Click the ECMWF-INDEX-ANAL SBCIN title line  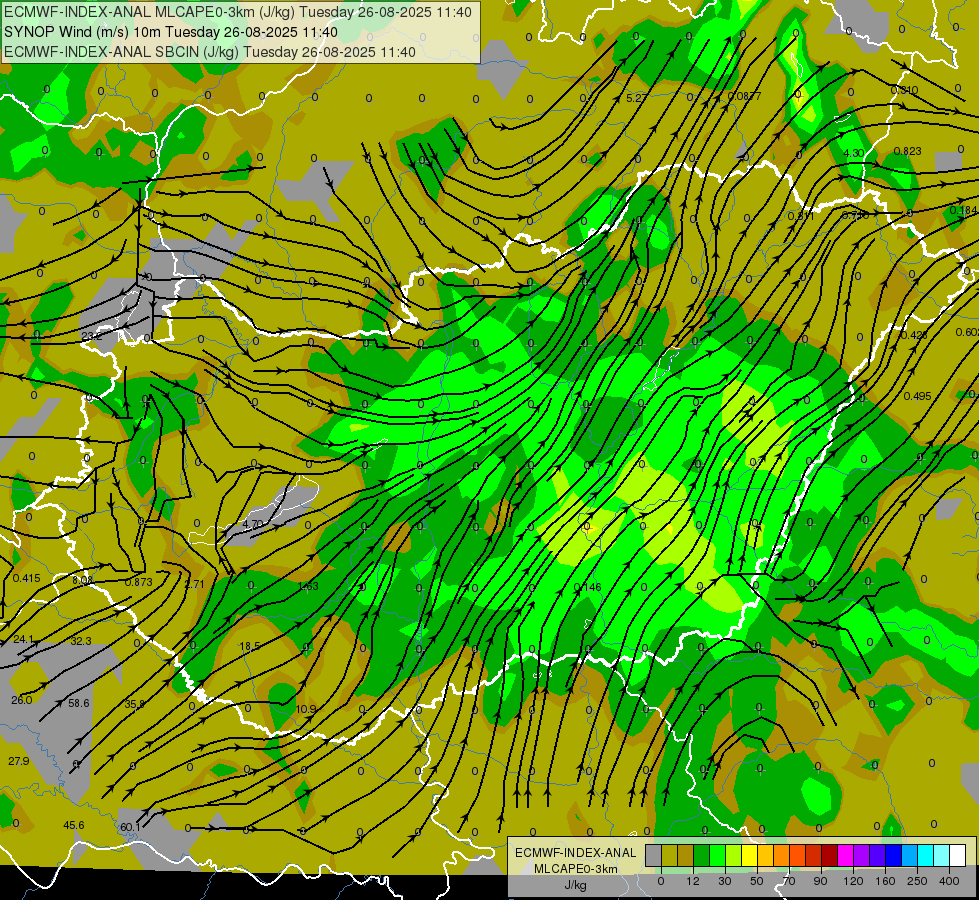pos(210,52)
